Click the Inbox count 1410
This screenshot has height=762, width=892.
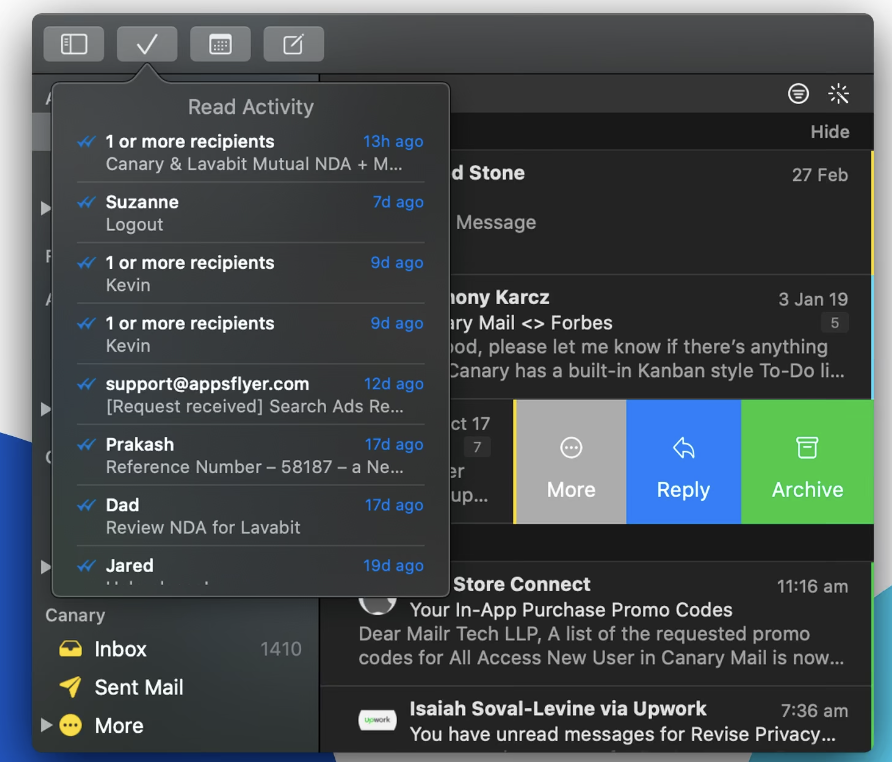coord(280,649)
